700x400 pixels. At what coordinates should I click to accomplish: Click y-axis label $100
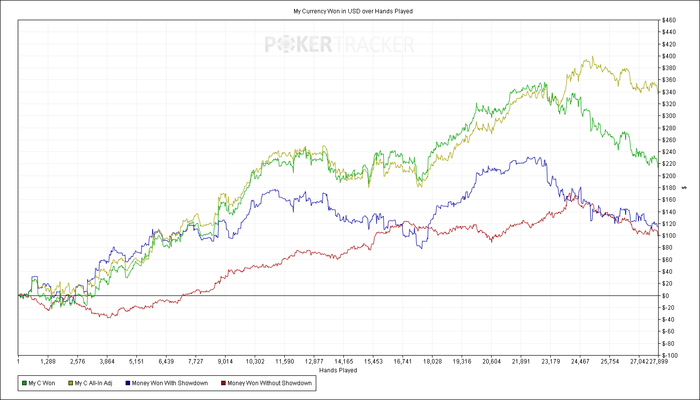point(668,236)
